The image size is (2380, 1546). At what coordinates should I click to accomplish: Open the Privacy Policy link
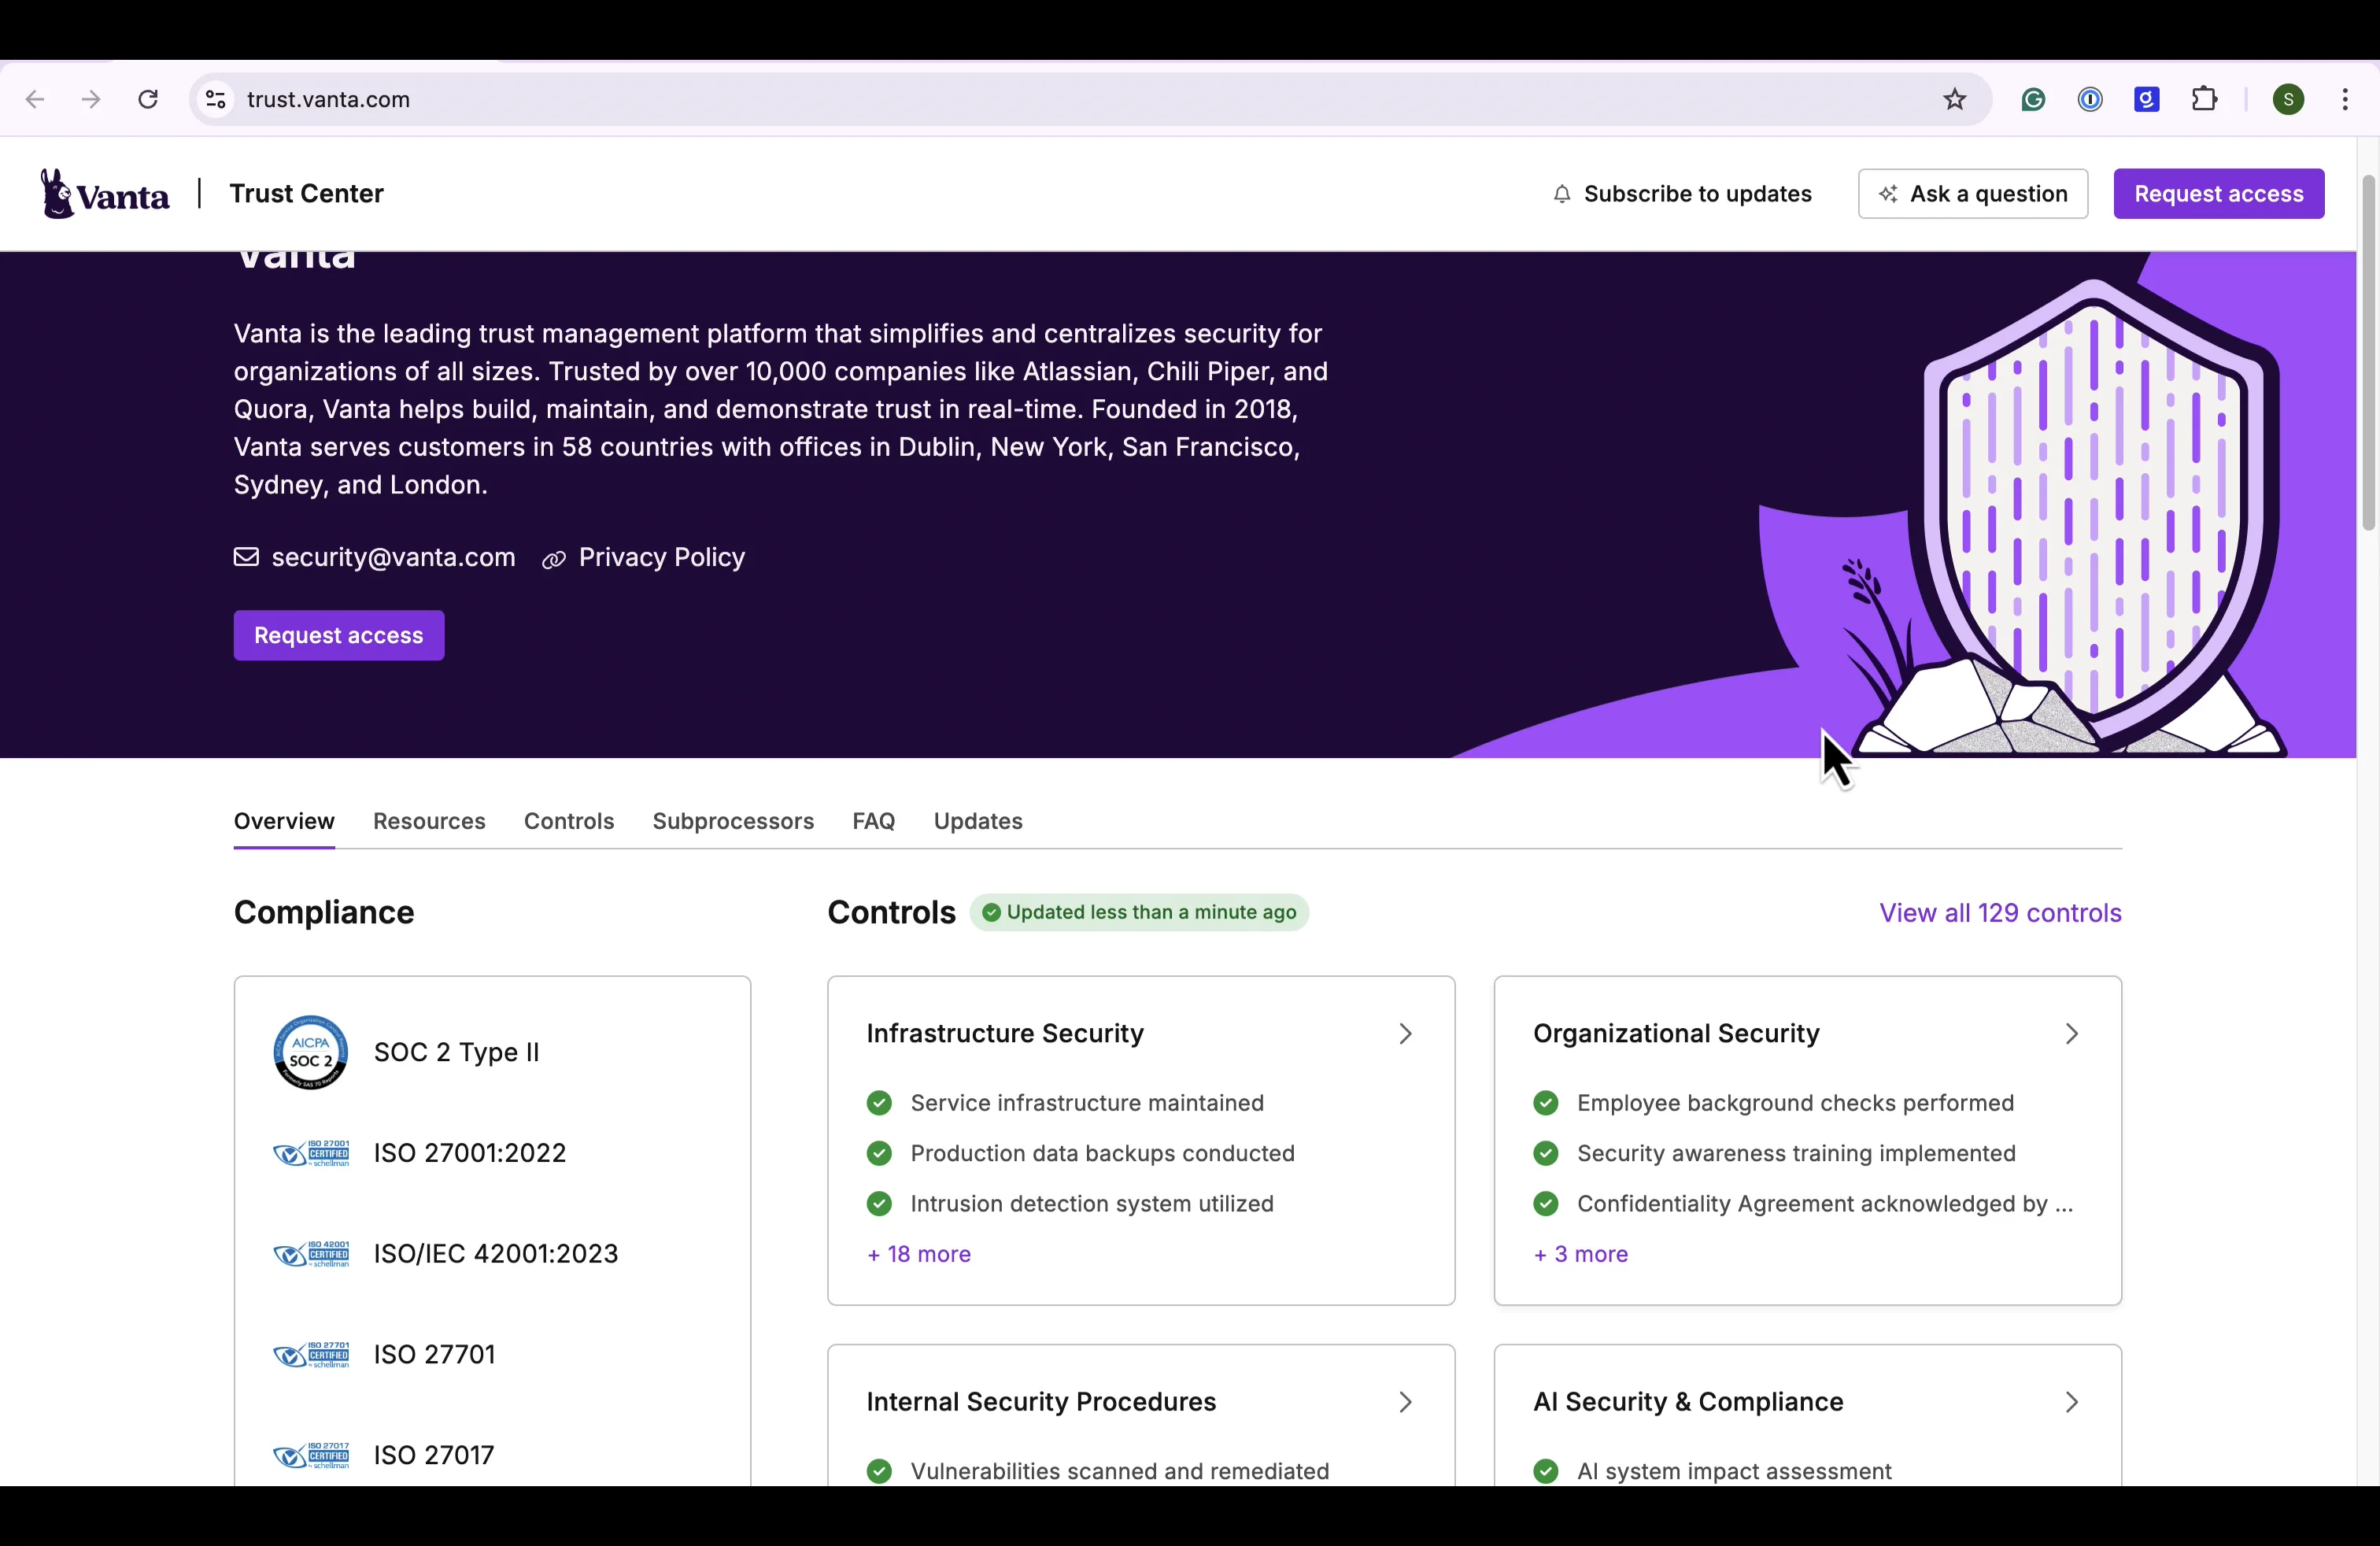660,557
